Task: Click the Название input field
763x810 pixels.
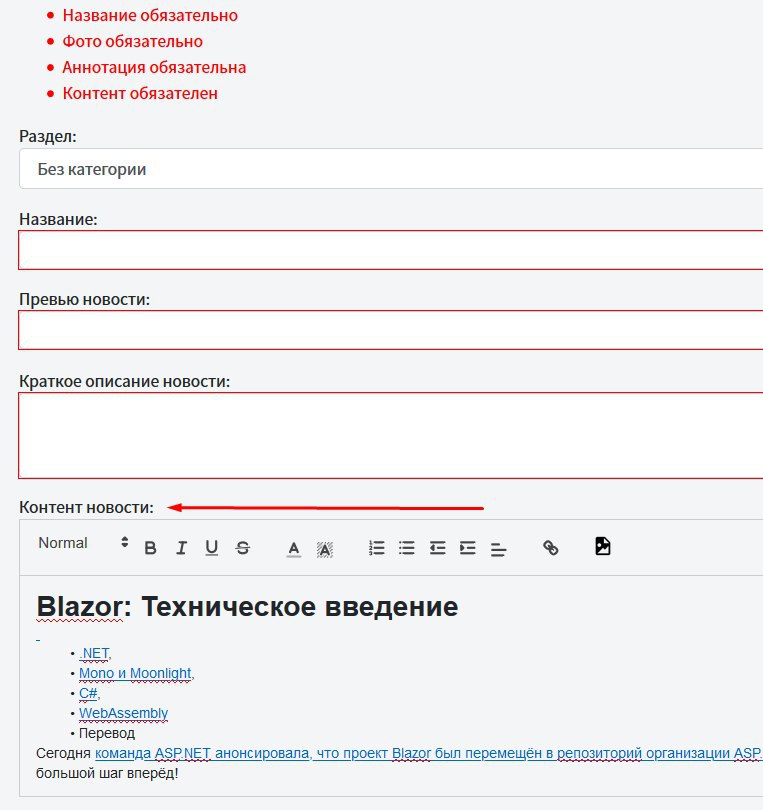Action: (x=391, y=250)
